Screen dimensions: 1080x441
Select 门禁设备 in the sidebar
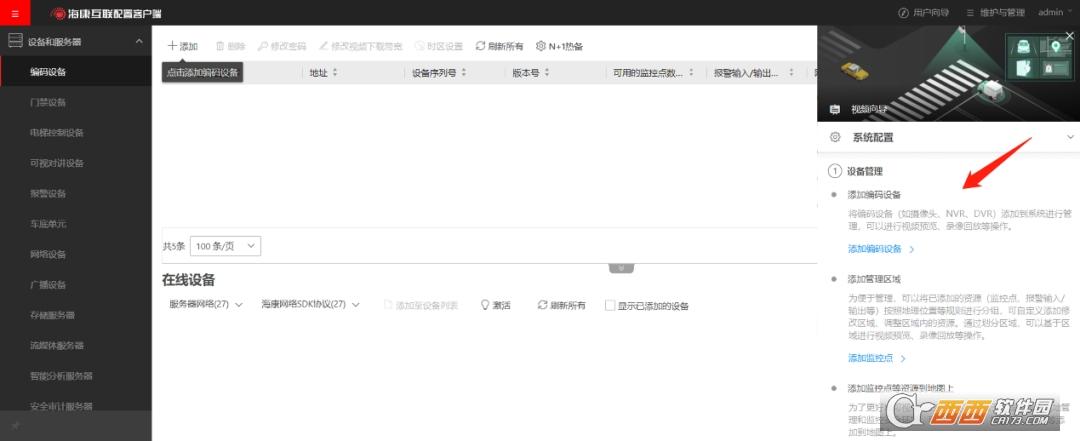(76, 102)
